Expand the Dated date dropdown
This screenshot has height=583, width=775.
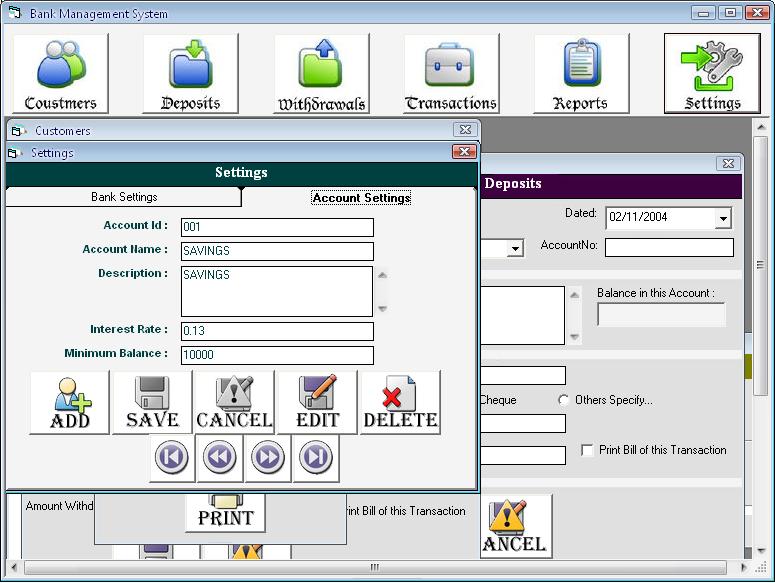point(722,218)
